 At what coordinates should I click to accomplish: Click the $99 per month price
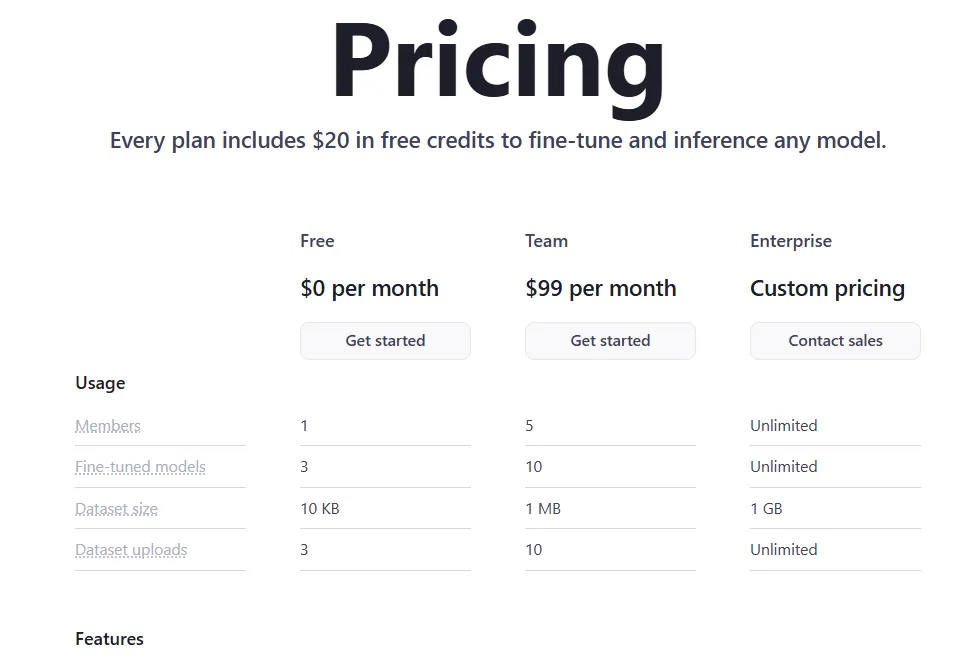coord(601,288)
